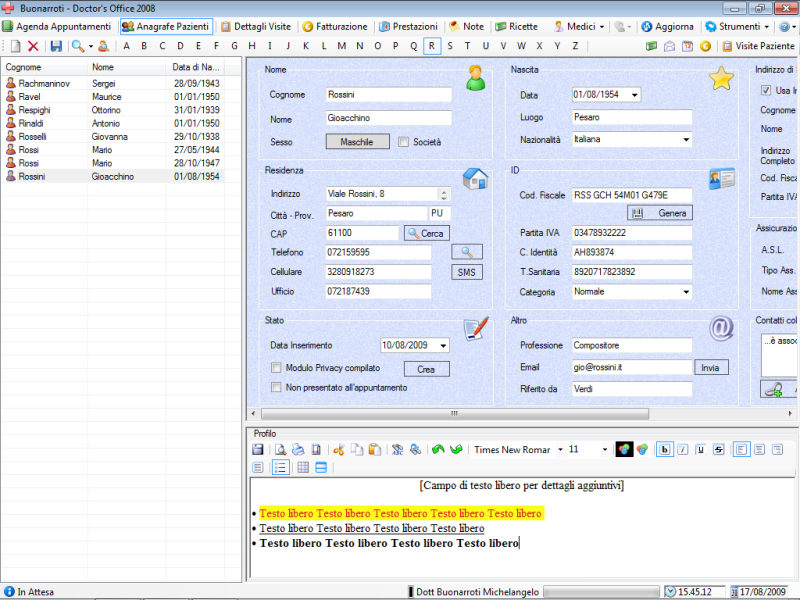Cut selected text with the scissors icon

(338, 449)
